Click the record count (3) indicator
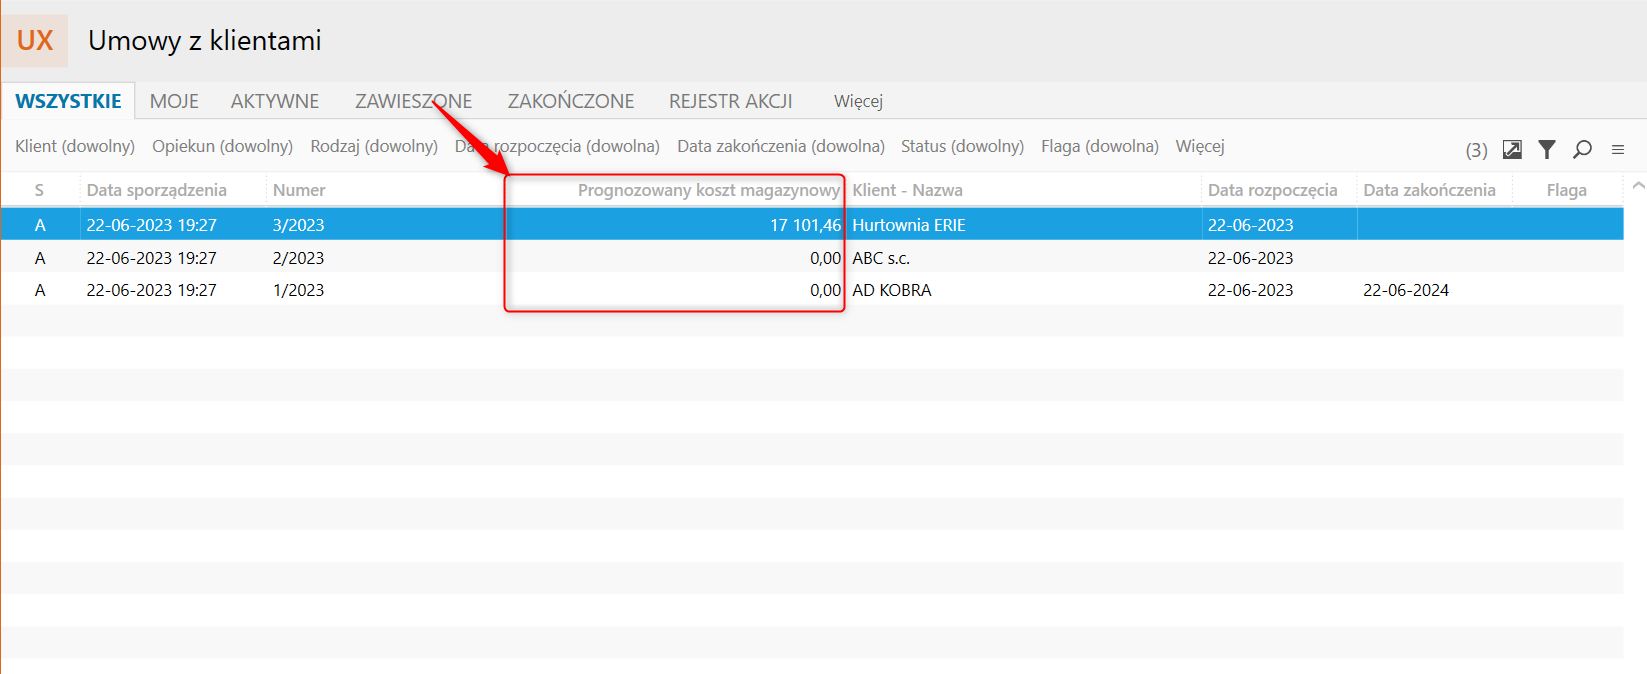 click(x=1476, y=150)
